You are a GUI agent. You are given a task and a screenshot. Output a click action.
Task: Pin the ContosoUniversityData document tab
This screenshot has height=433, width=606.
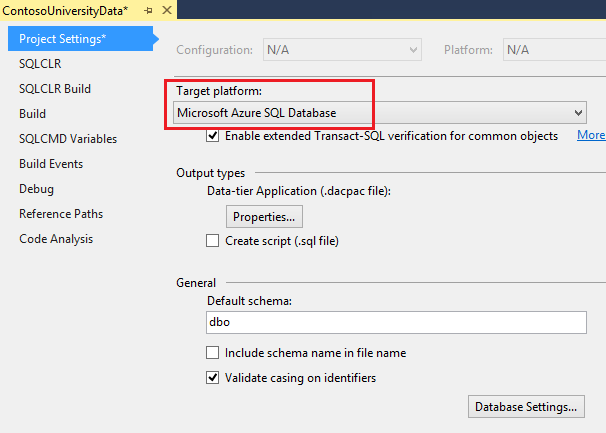pos(148,9)
